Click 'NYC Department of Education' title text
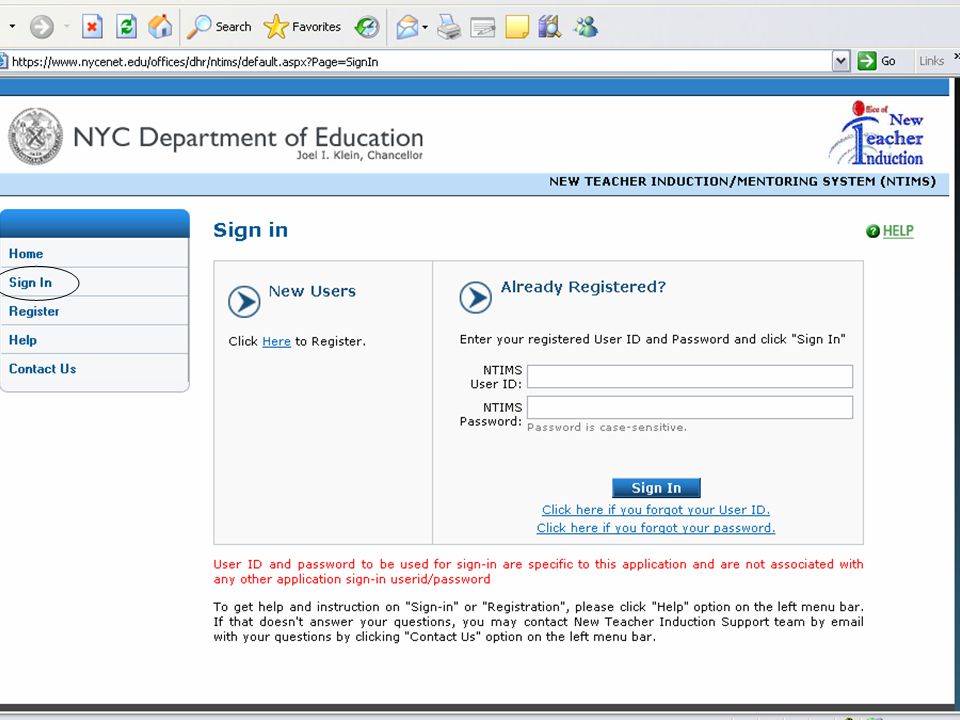 click(x=248, y=137)
